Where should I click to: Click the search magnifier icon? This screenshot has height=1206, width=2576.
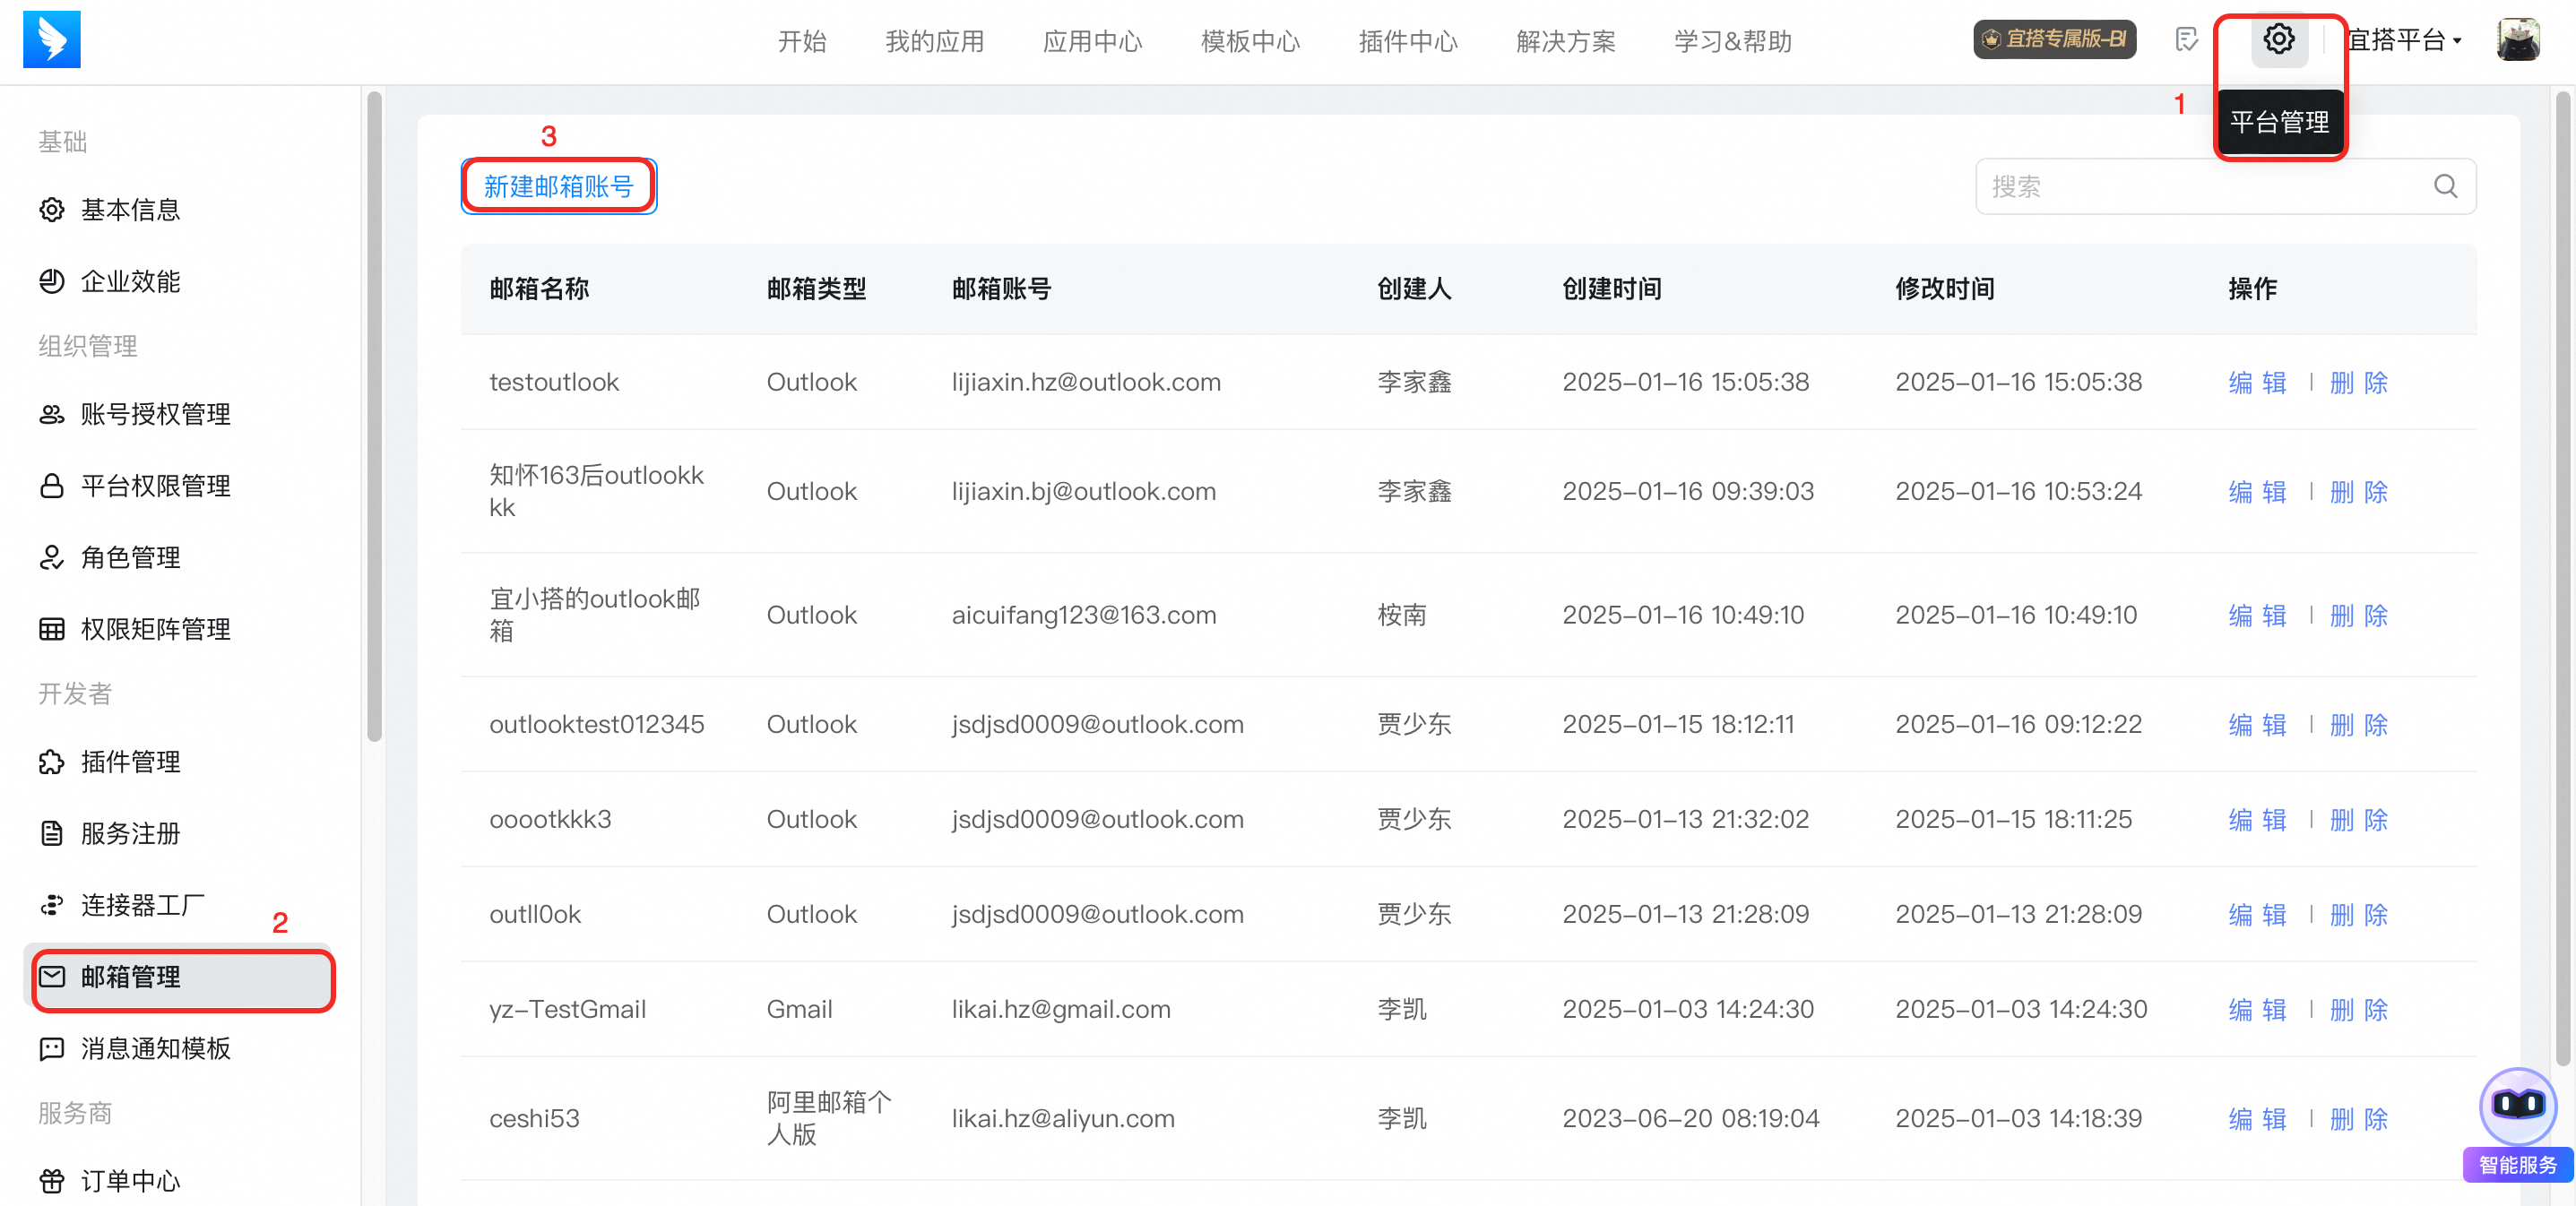[x=2445, y=186]
